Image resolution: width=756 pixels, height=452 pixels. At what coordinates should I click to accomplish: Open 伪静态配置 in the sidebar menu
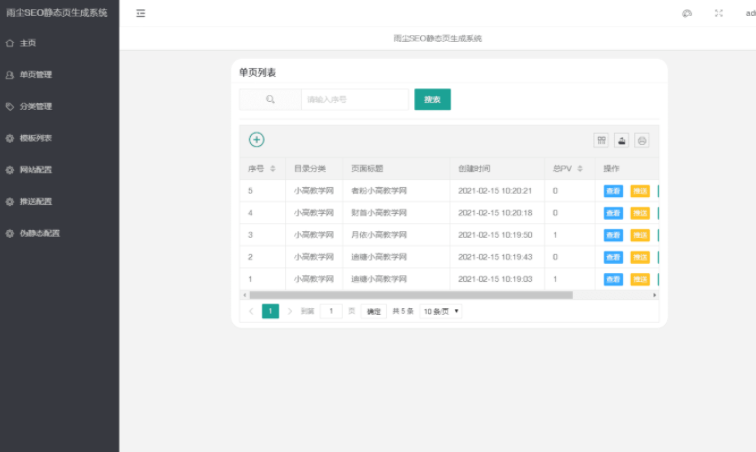[39, 233]
